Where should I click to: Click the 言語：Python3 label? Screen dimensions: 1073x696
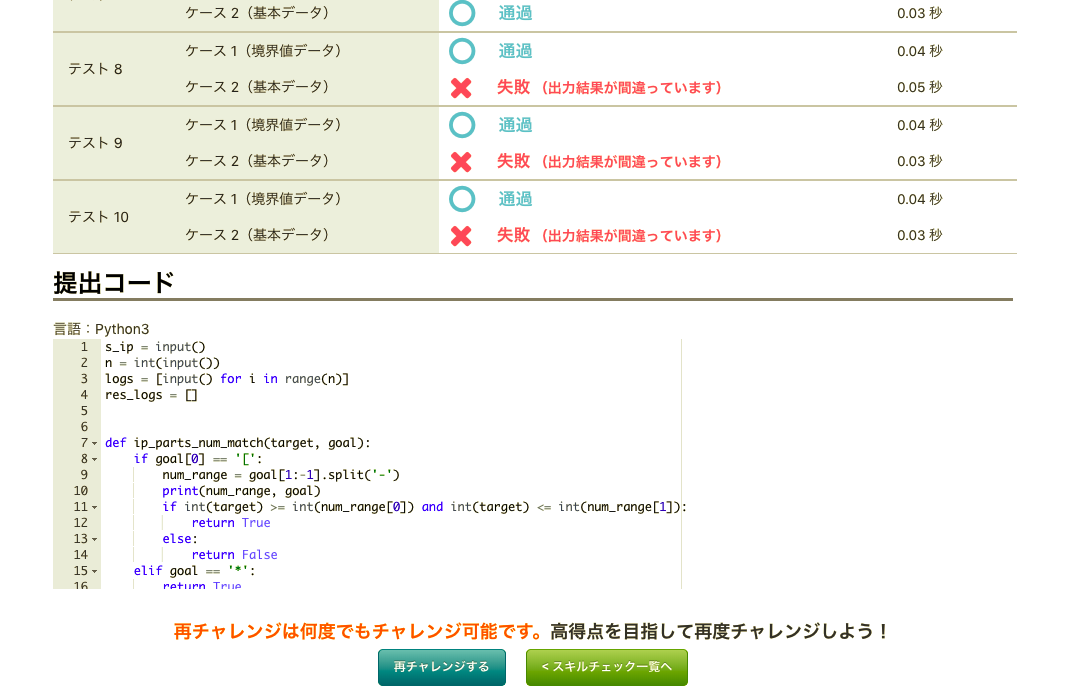101,329
